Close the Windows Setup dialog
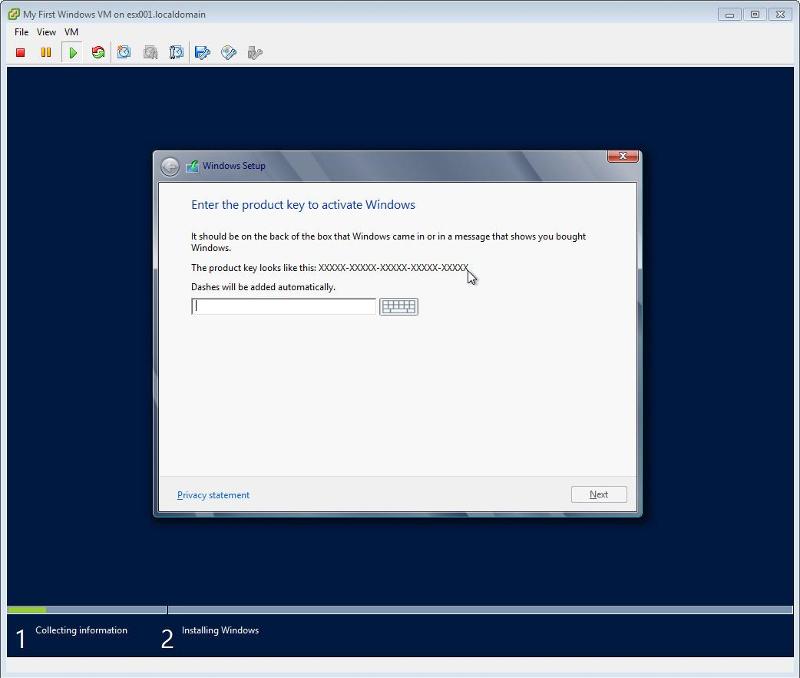Image resolution: width=800 pixels, height=678 pixels. (622, 156)
